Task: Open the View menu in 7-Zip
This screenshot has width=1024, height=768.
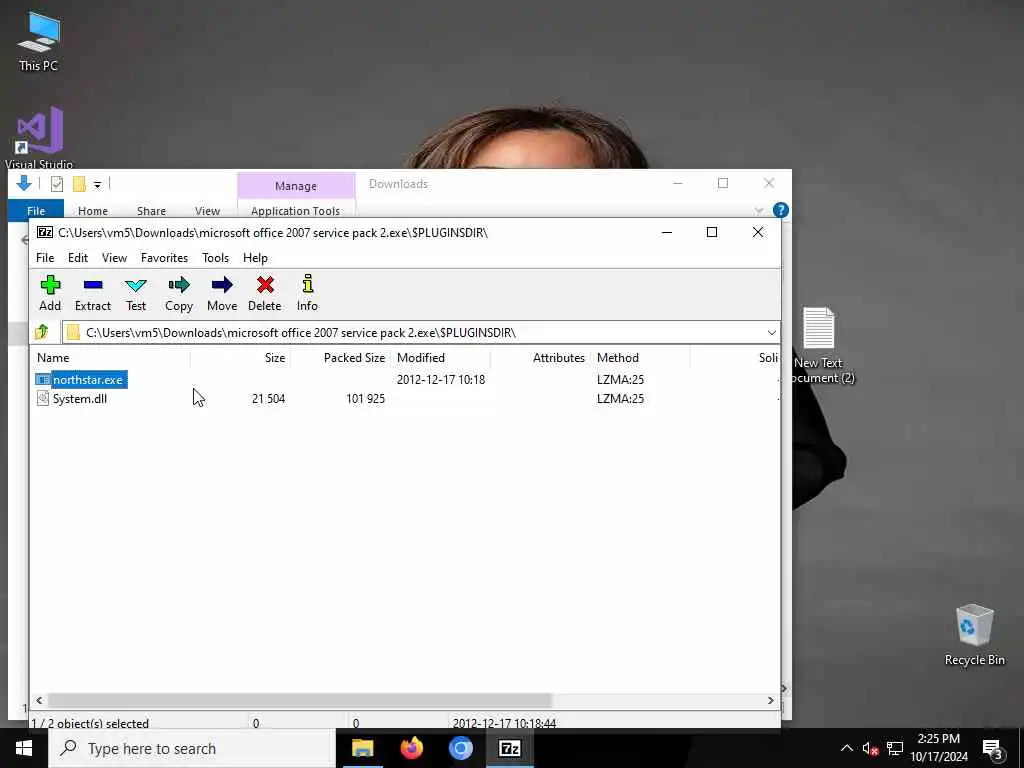Action: [x=114, y=258]
